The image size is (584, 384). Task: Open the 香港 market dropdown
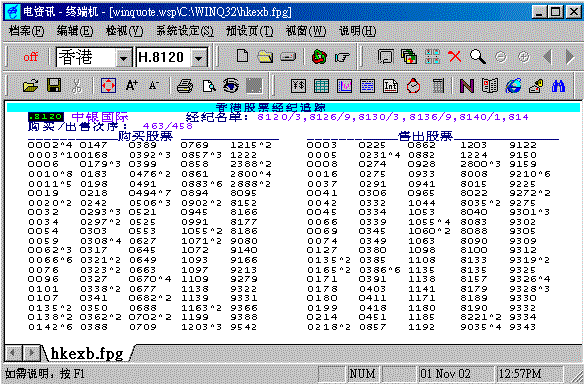coord(123,58)
